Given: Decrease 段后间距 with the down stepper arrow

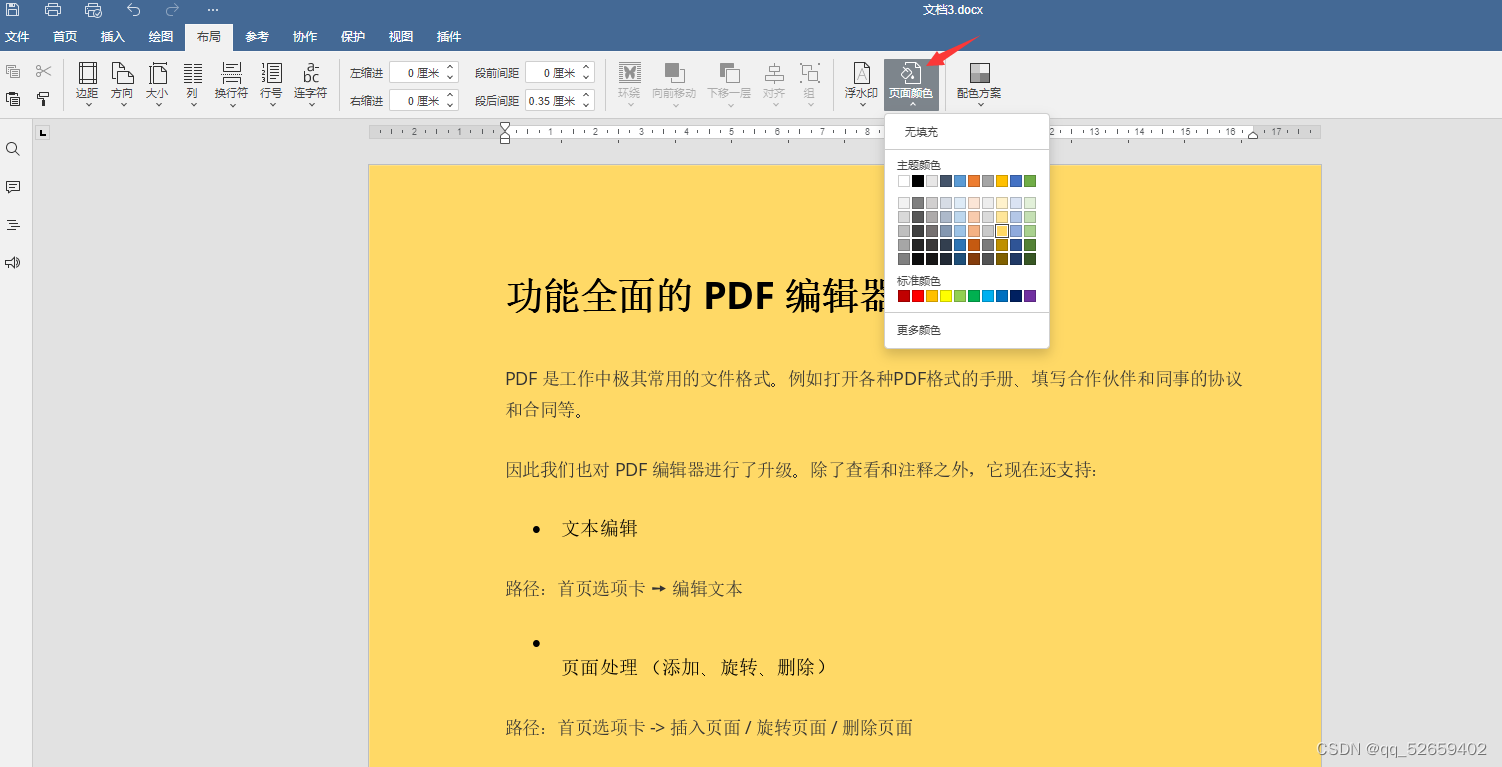Looking at the screenshot, I should coord(587,106).
